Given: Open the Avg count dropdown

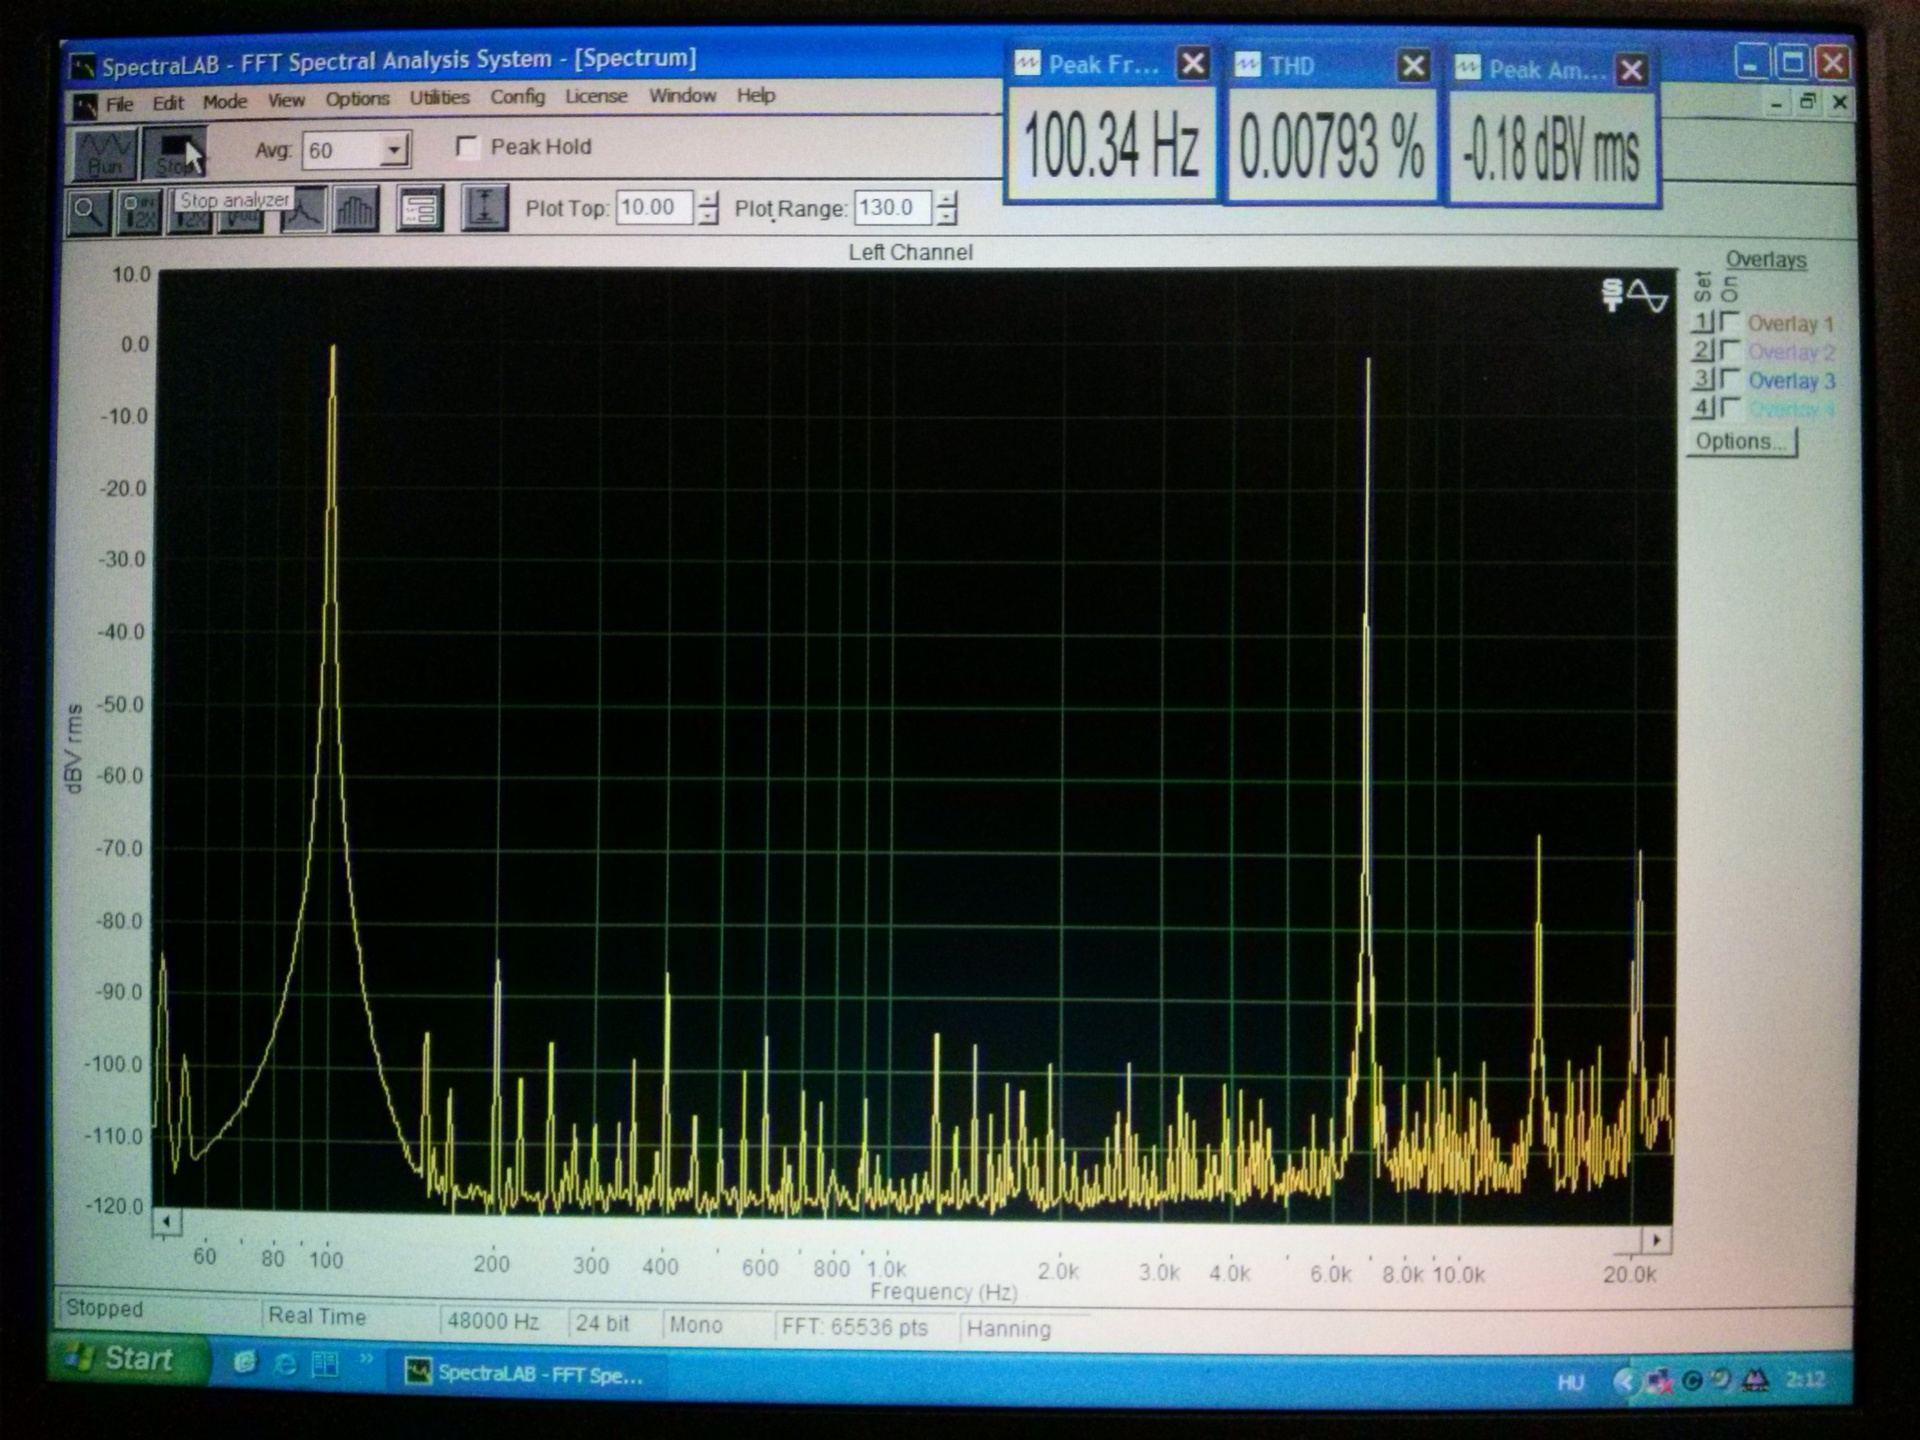Looking at the screenshot, I should pyautogui.click(x=394, y=150).
